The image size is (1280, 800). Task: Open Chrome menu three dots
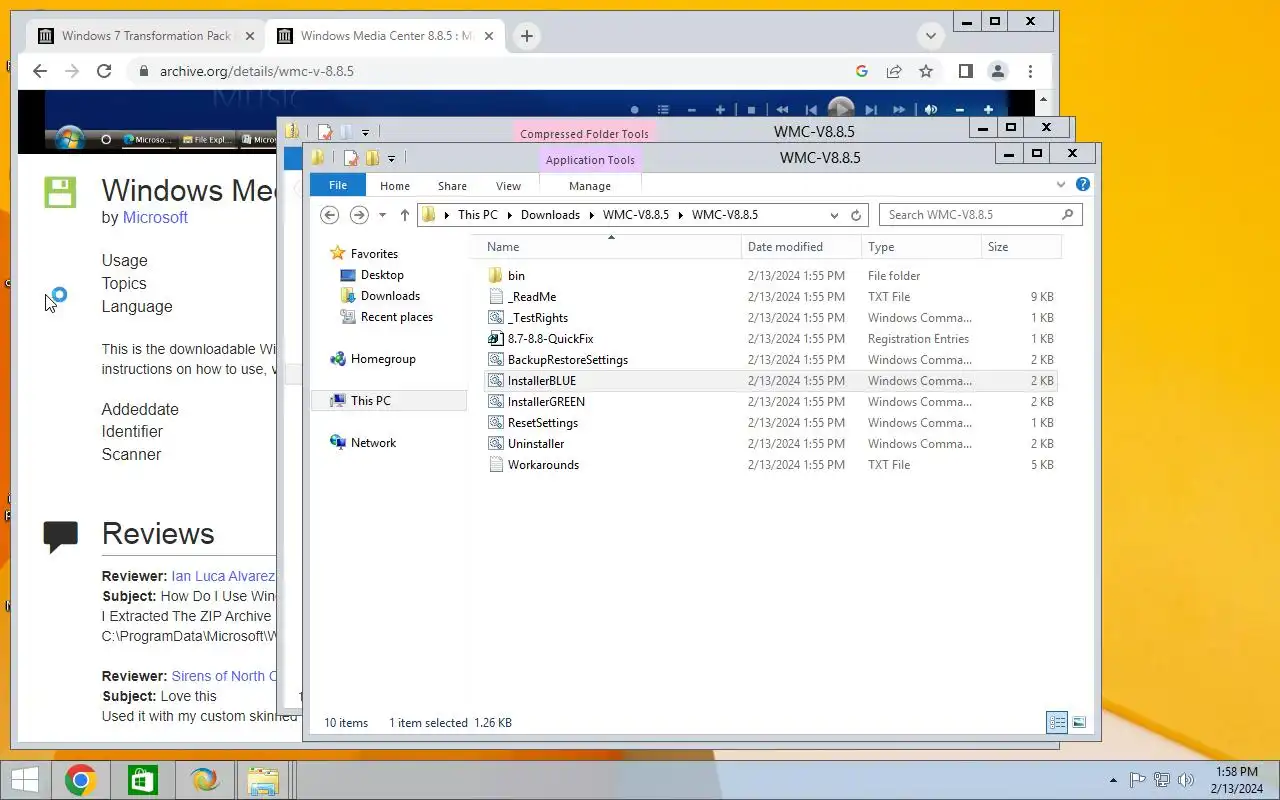[1030, 71]
